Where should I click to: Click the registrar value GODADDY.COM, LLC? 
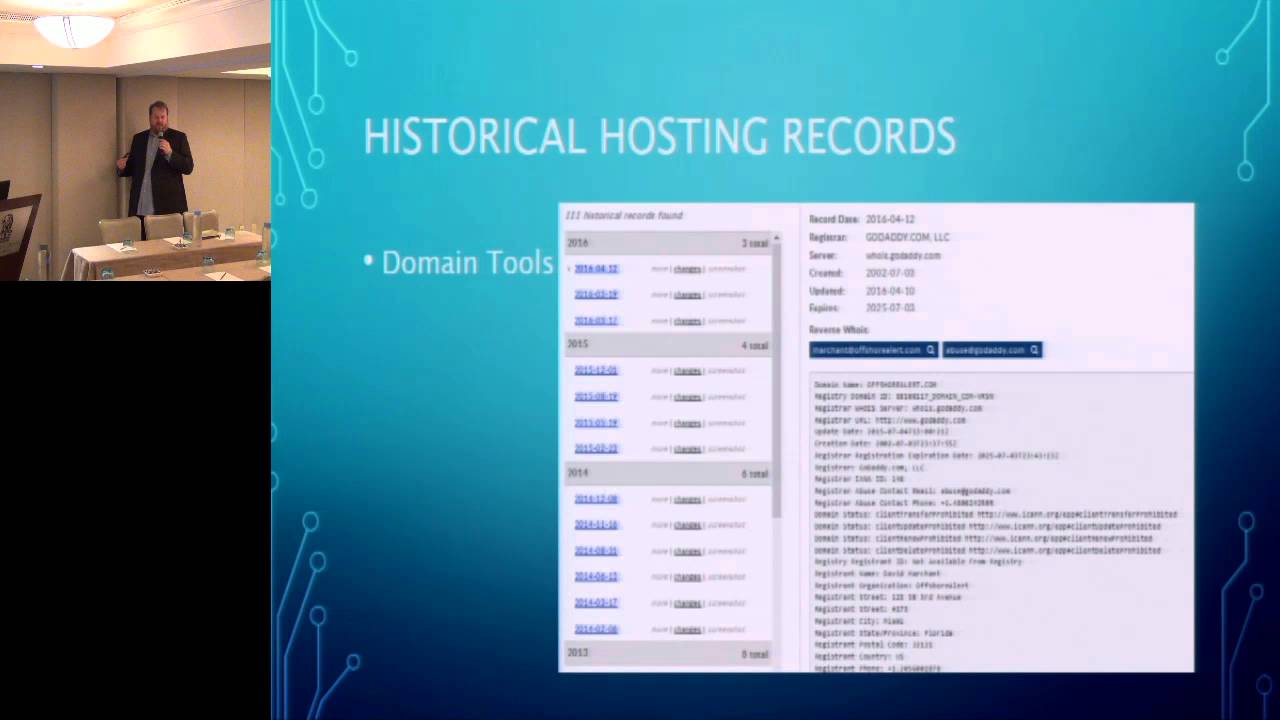click(x=907, y=238)
